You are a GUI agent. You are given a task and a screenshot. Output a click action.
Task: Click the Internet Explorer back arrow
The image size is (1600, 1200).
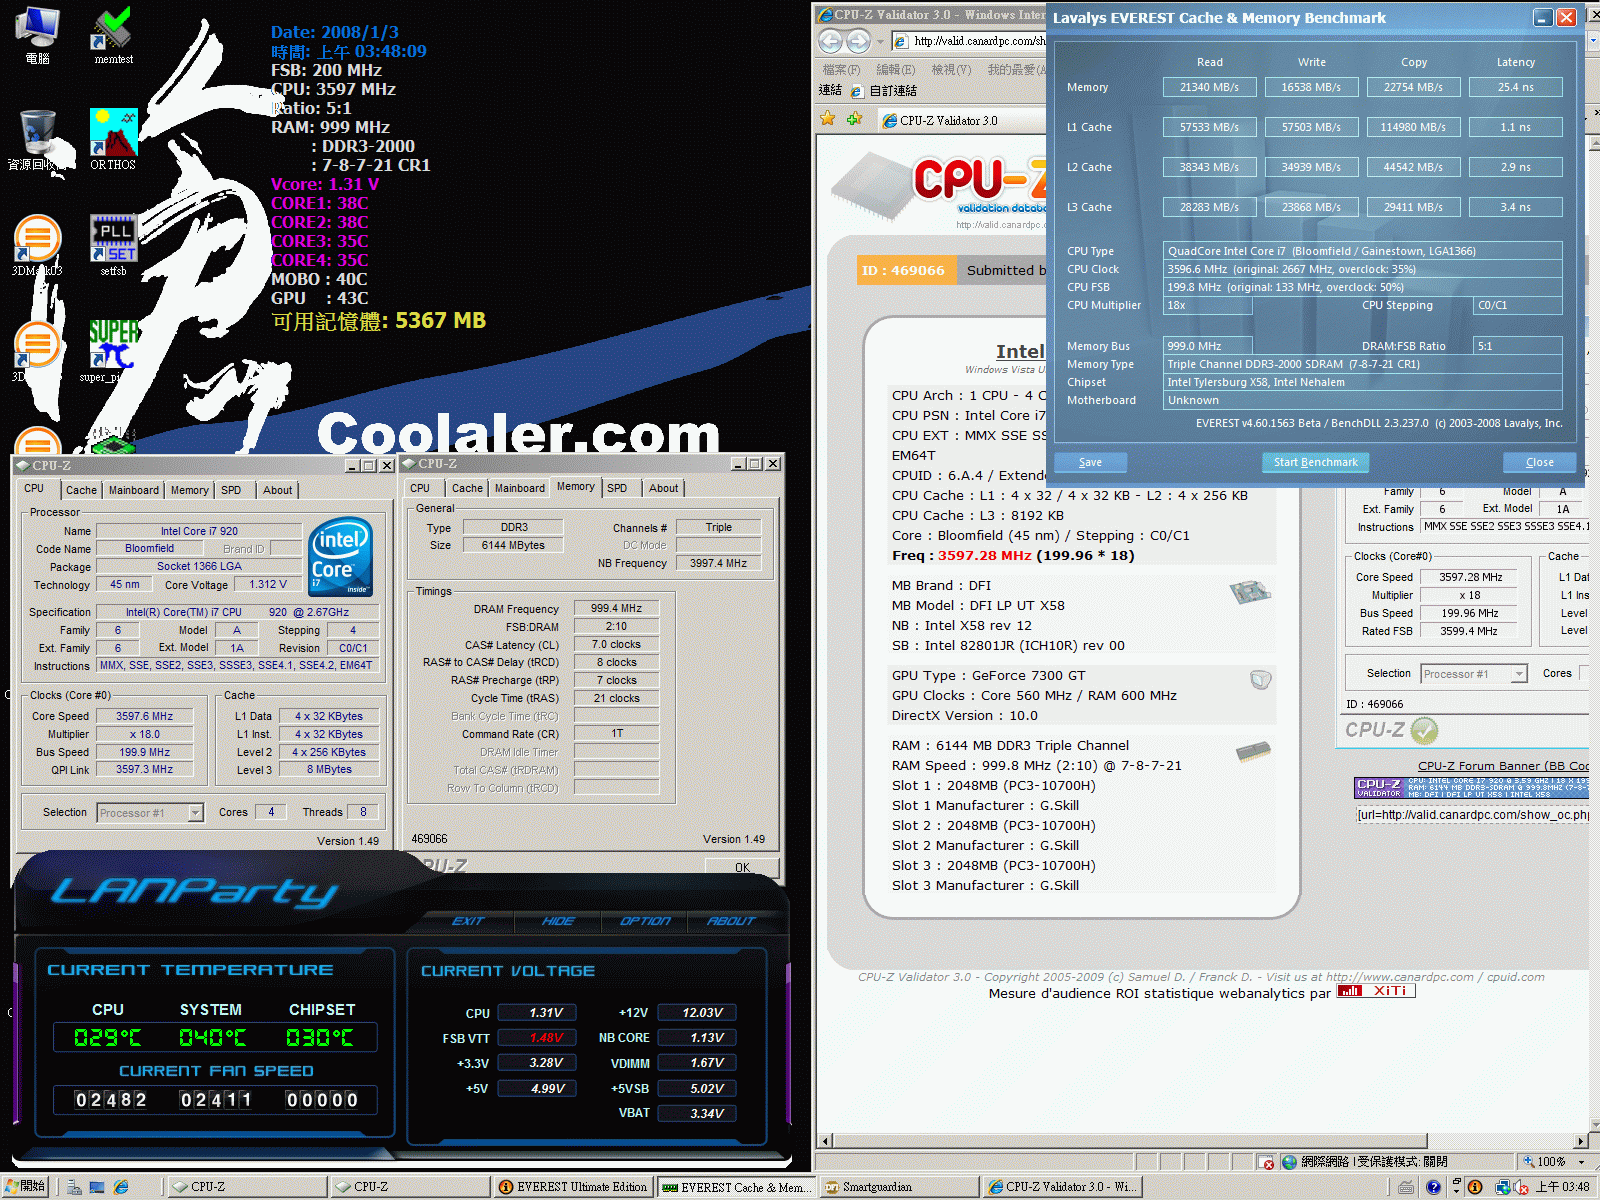(x=830, y=41)
